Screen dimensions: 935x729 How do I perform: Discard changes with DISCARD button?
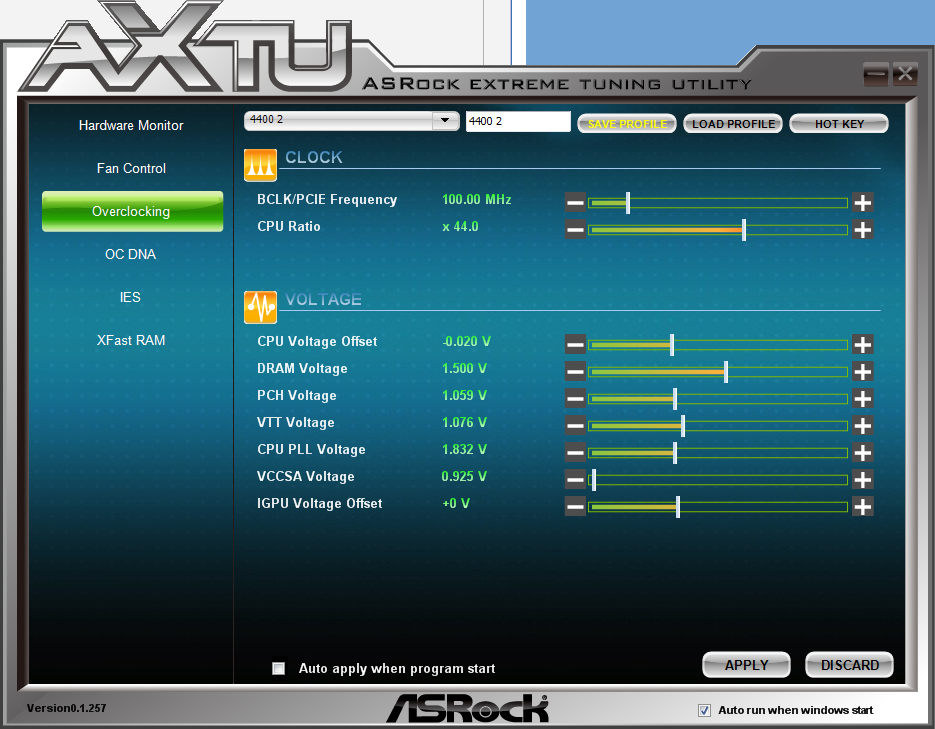(850, 665)
